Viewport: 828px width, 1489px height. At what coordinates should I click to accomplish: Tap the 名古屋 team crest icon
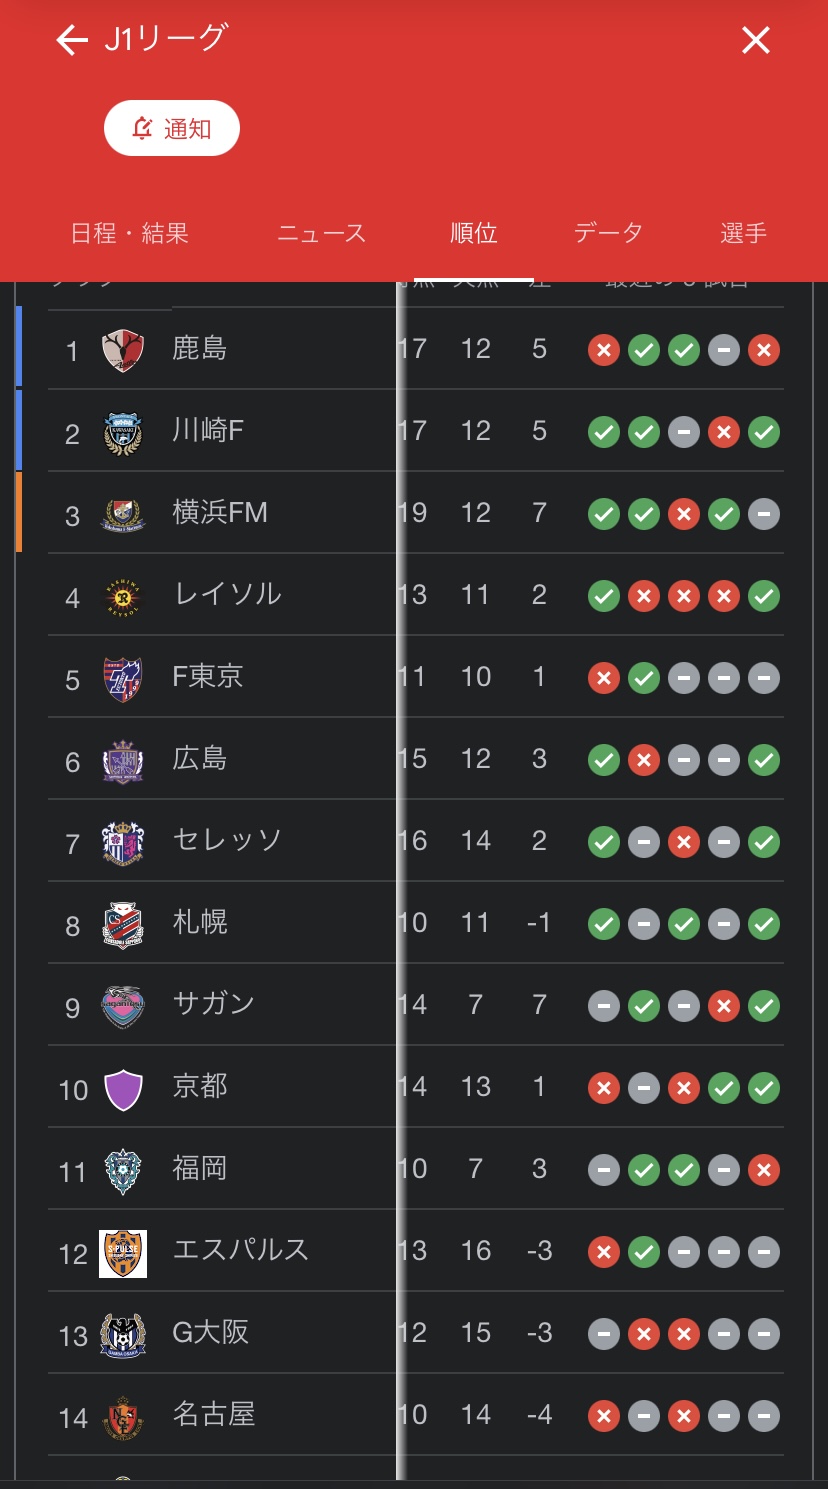[123, 1416]
